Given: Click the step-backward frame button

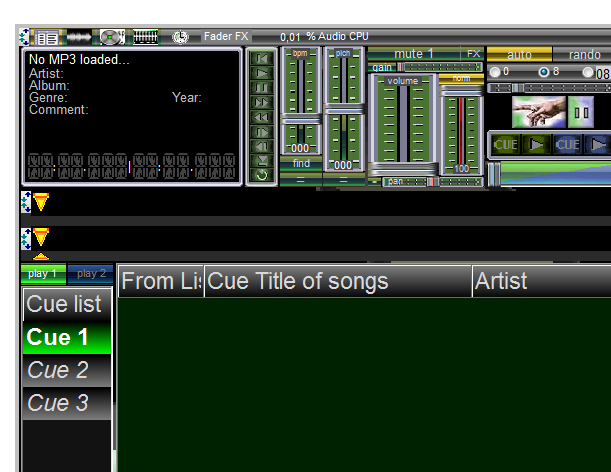Looking at the screenshot, I should coord(261,146).
